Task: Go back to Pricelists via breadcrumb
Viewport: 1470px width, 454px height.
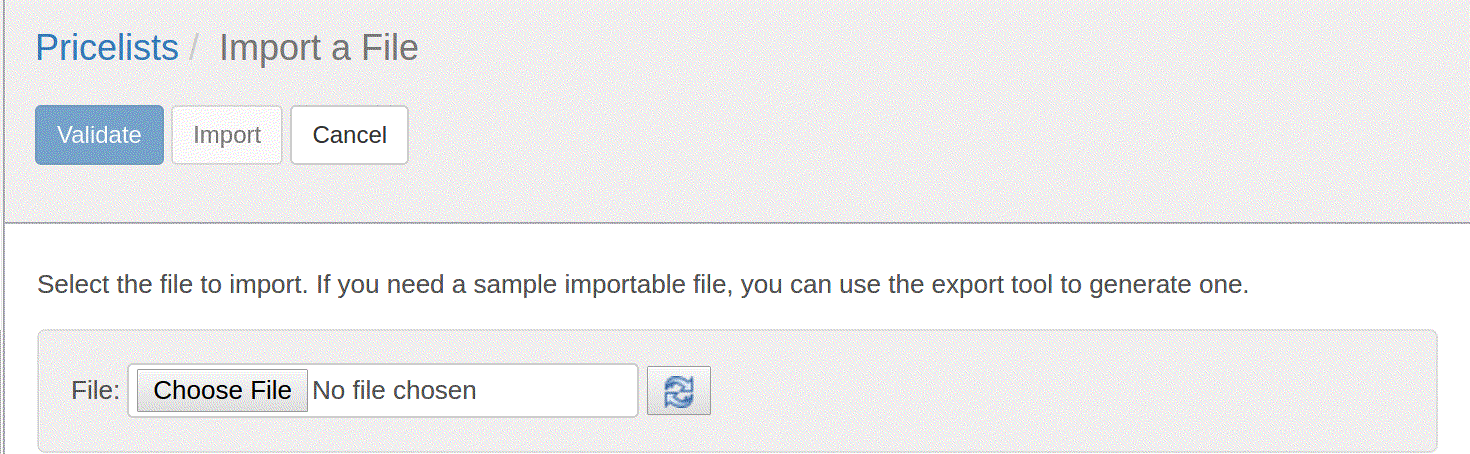Action: (107, 48)
